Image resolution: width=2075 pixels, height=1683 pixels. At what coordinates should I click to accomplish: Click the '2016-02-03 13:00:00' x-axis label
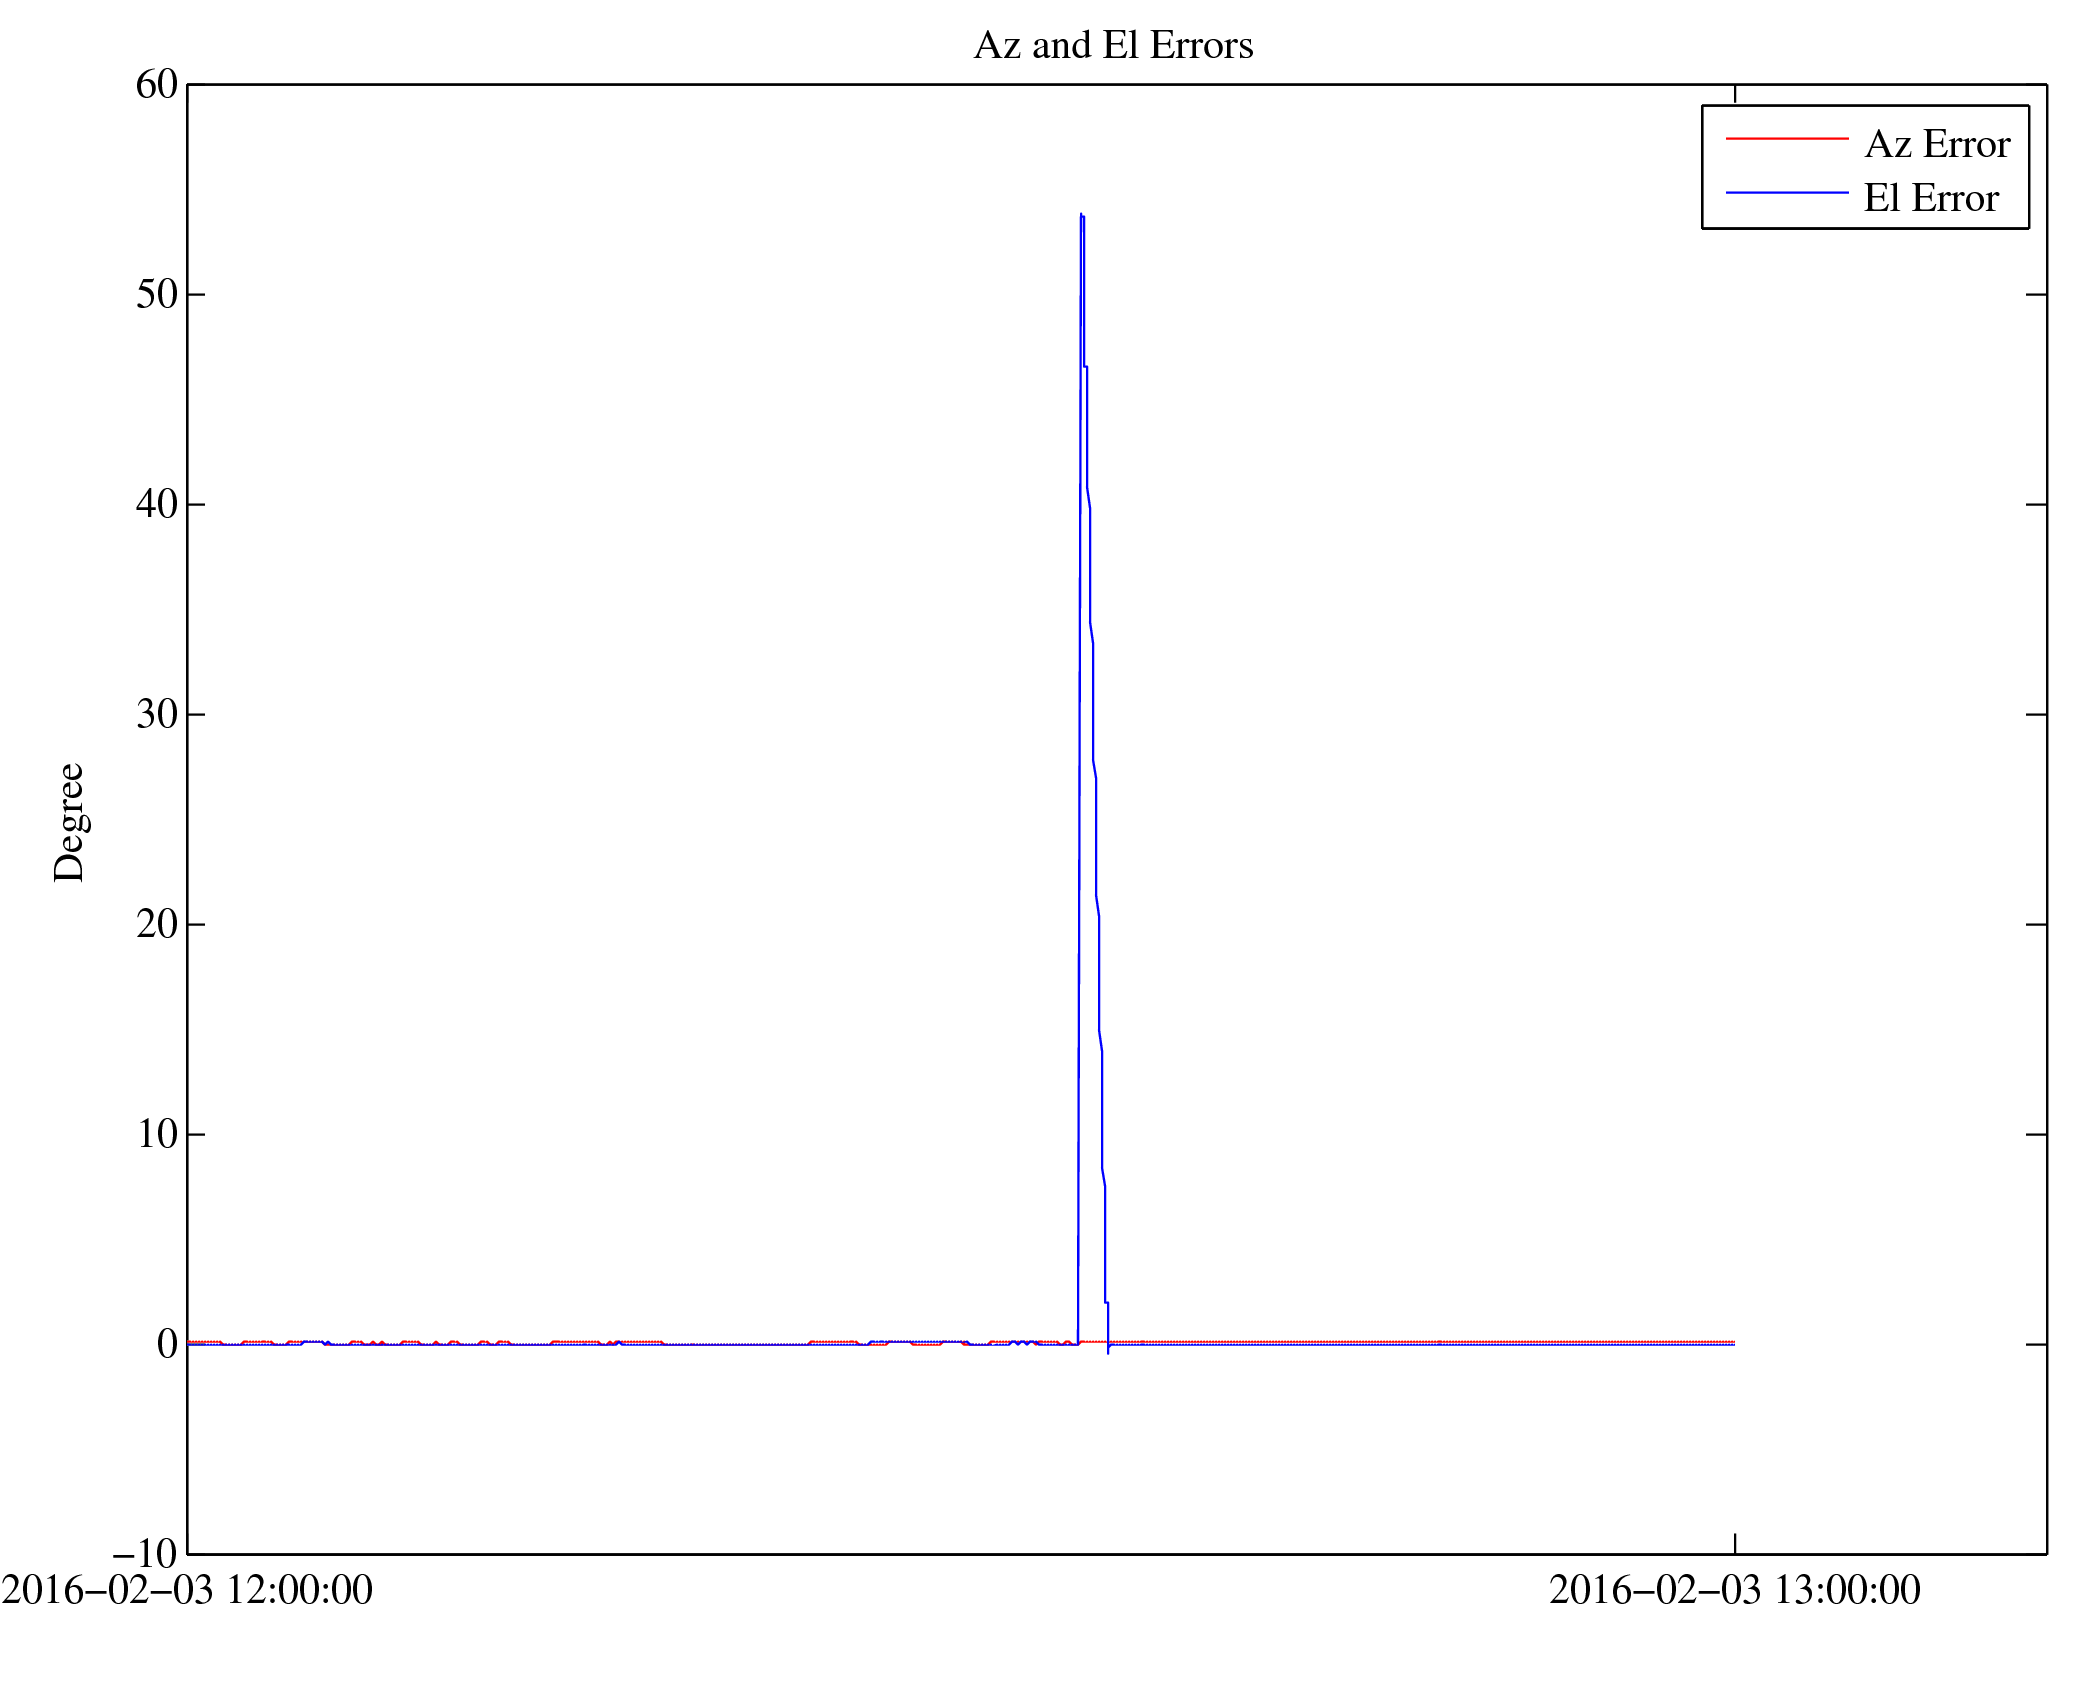coord(1734,1591)
